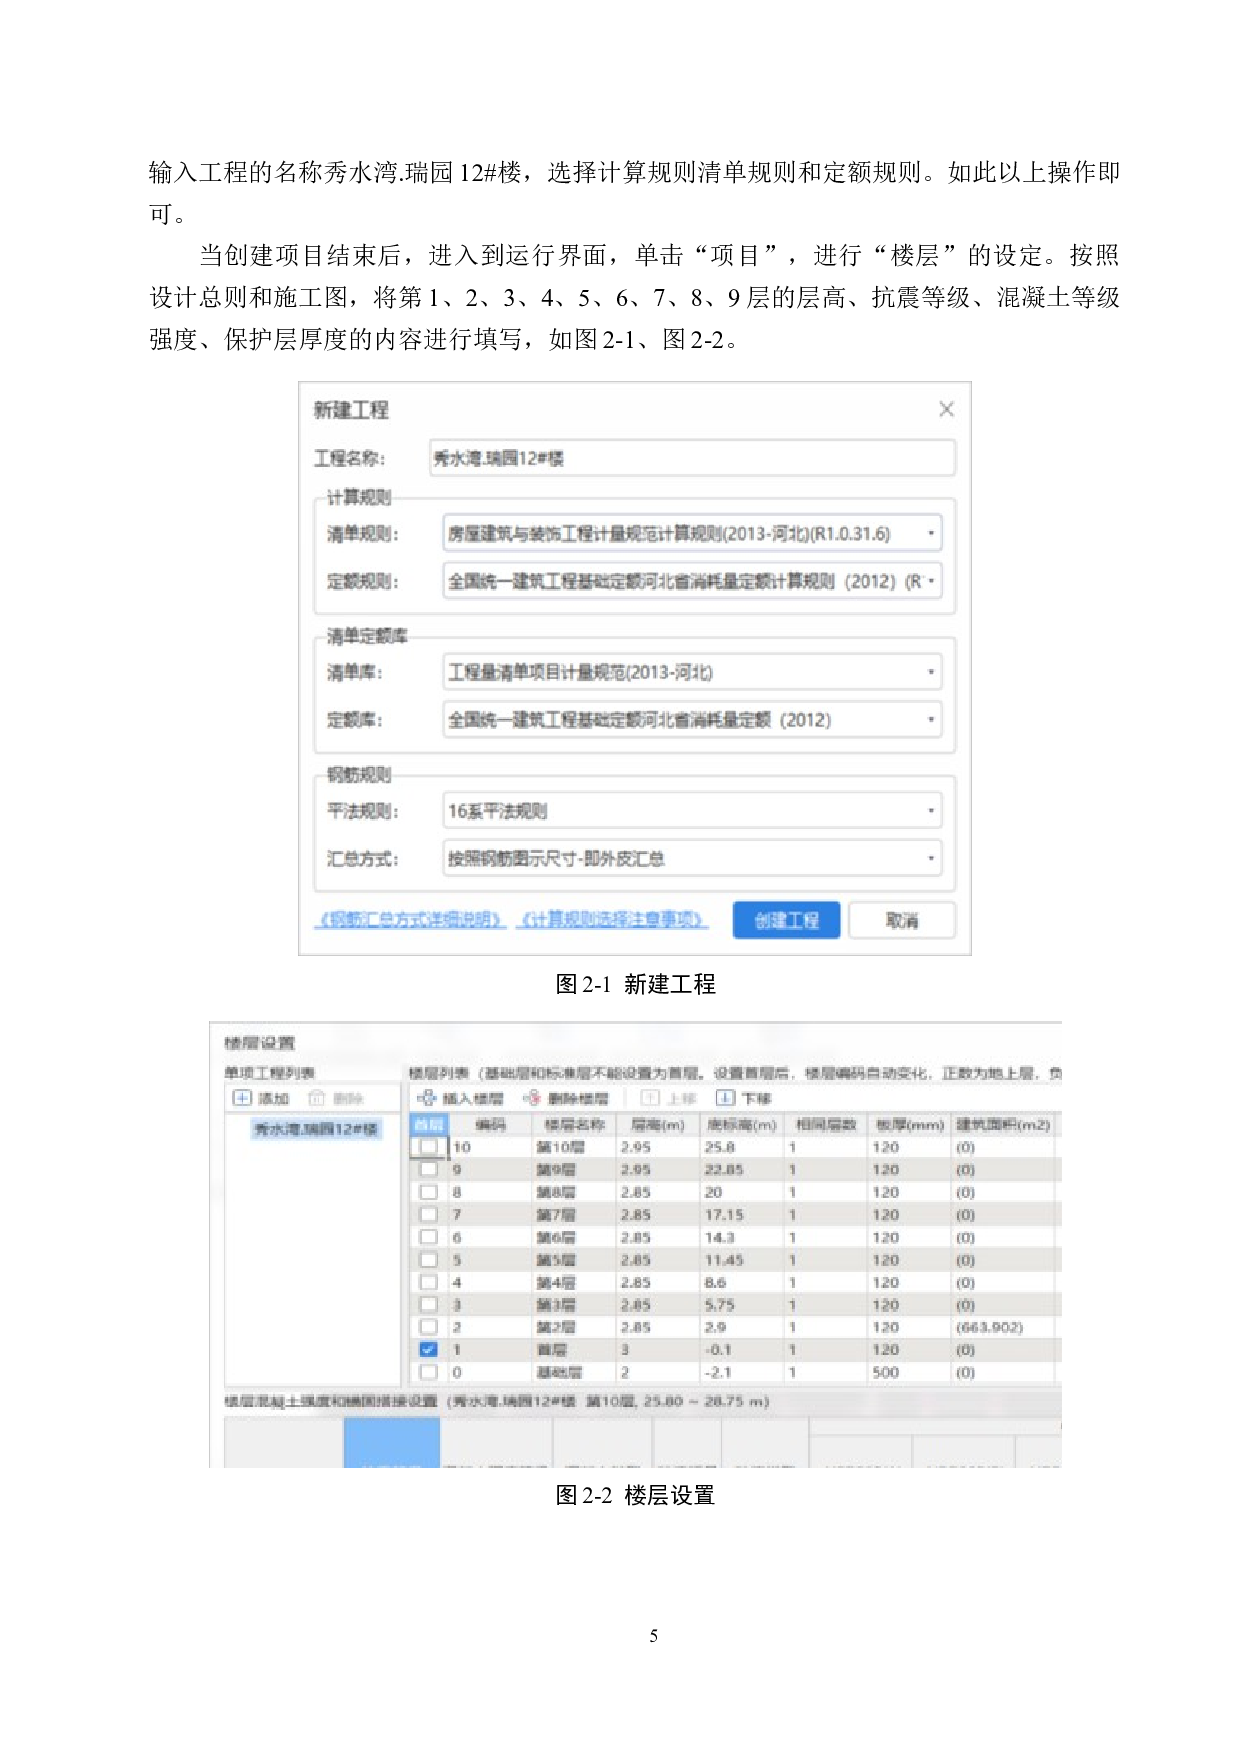The width and height of the screenshot is (1240, 1754).
Task: Select the 第7层 floor name cell
Action: point(574,1214)
